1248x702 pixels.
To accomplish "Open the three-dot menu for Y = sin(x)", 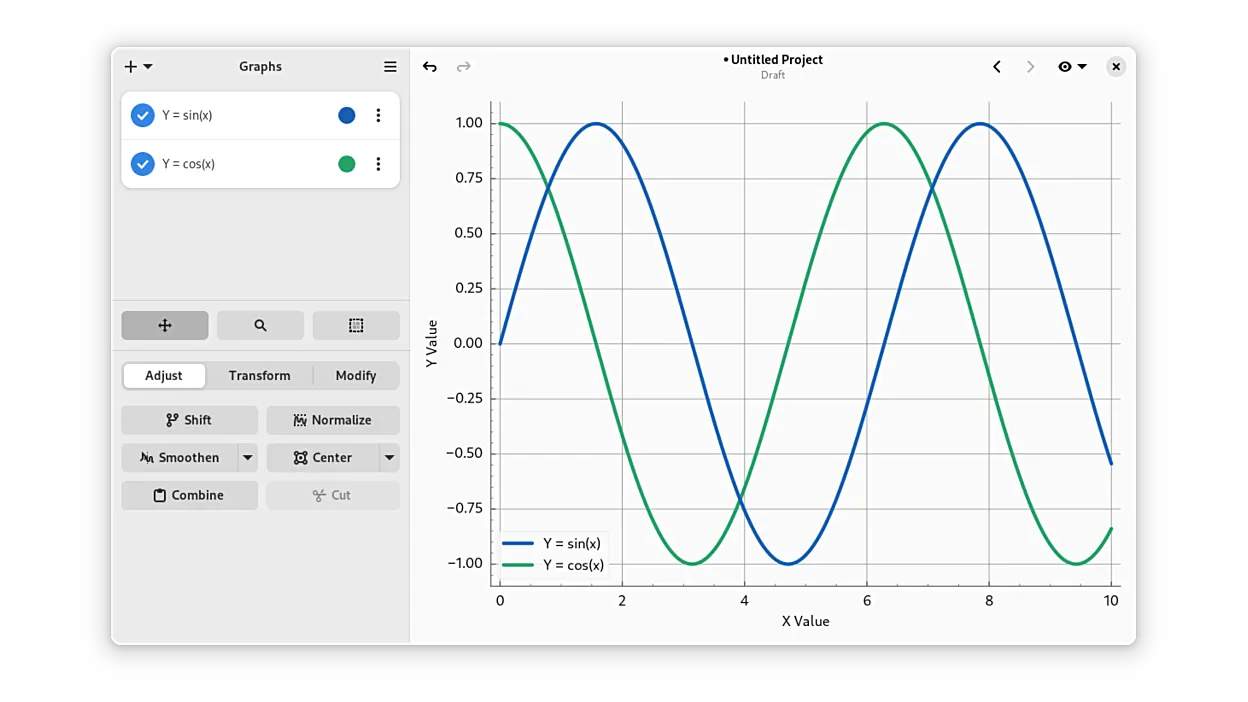I will tap(378, 115).
